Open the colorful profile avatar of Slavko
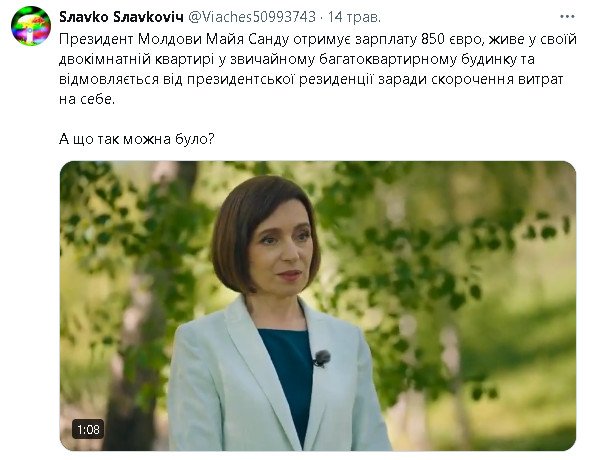The width and height of the screenshot is (589, 460). click(31, 26)
